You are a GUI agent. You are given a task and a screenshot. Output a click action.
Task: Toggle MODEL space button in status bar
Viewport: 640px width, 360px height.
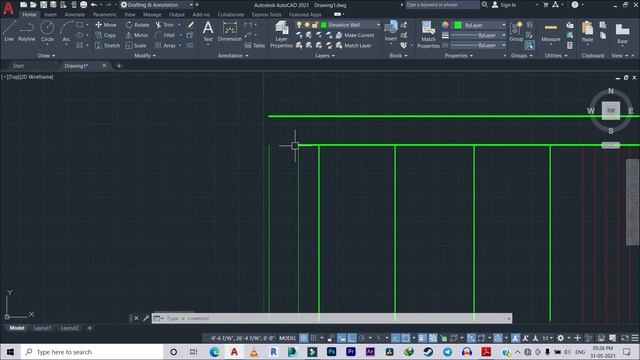[287, 338]
